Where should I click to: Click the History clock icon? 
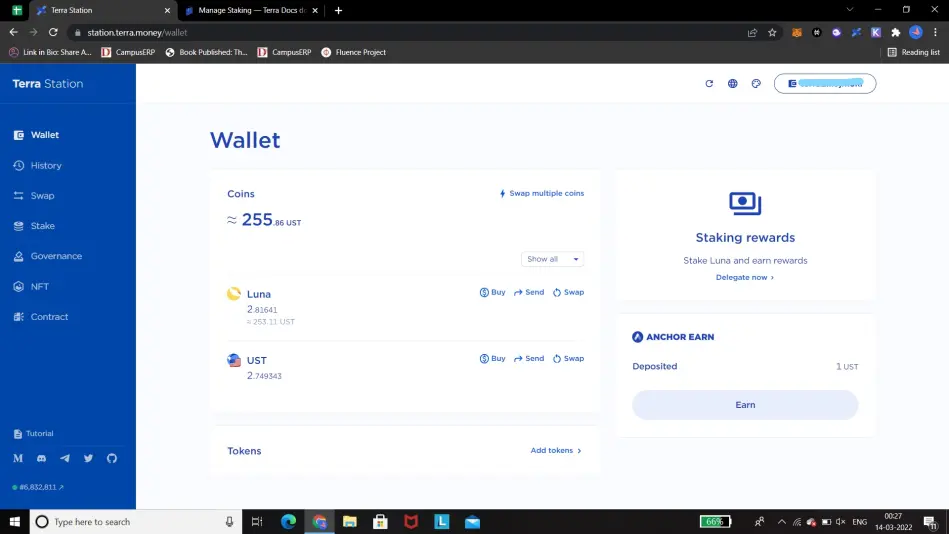[19, 165]
